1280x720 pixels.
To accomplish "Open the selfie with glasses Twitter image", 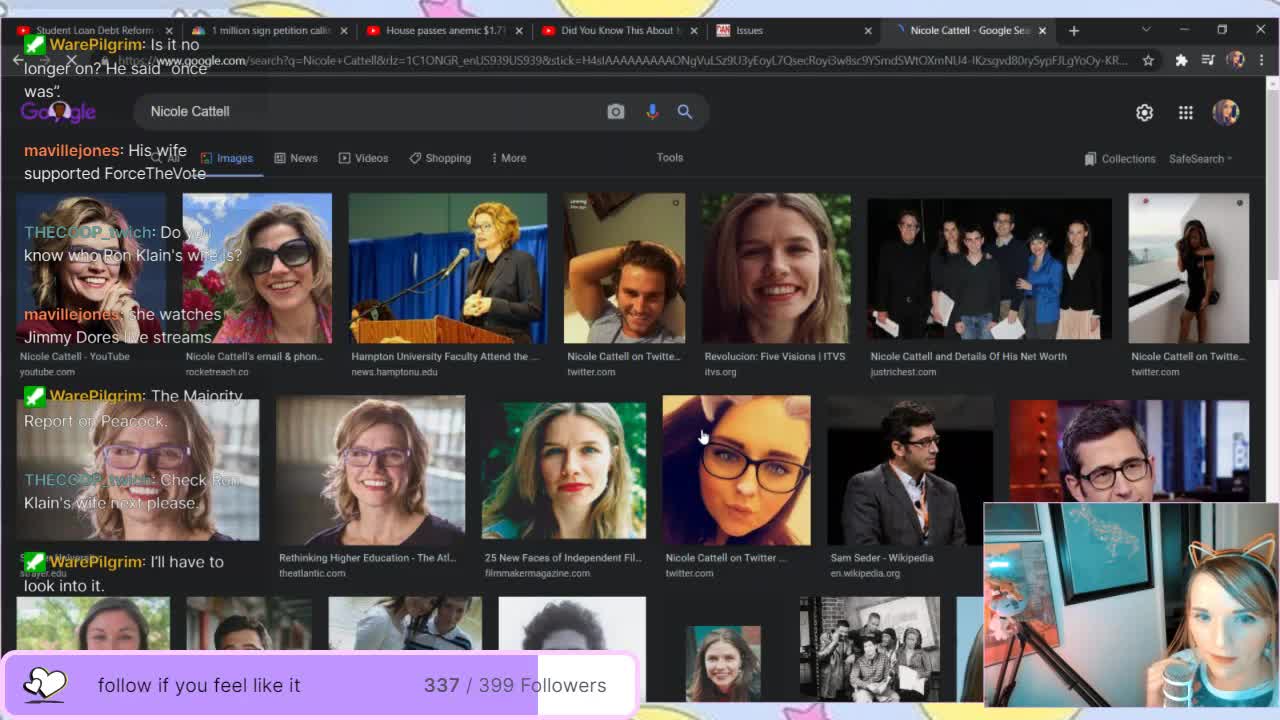I will pos(736,470).
